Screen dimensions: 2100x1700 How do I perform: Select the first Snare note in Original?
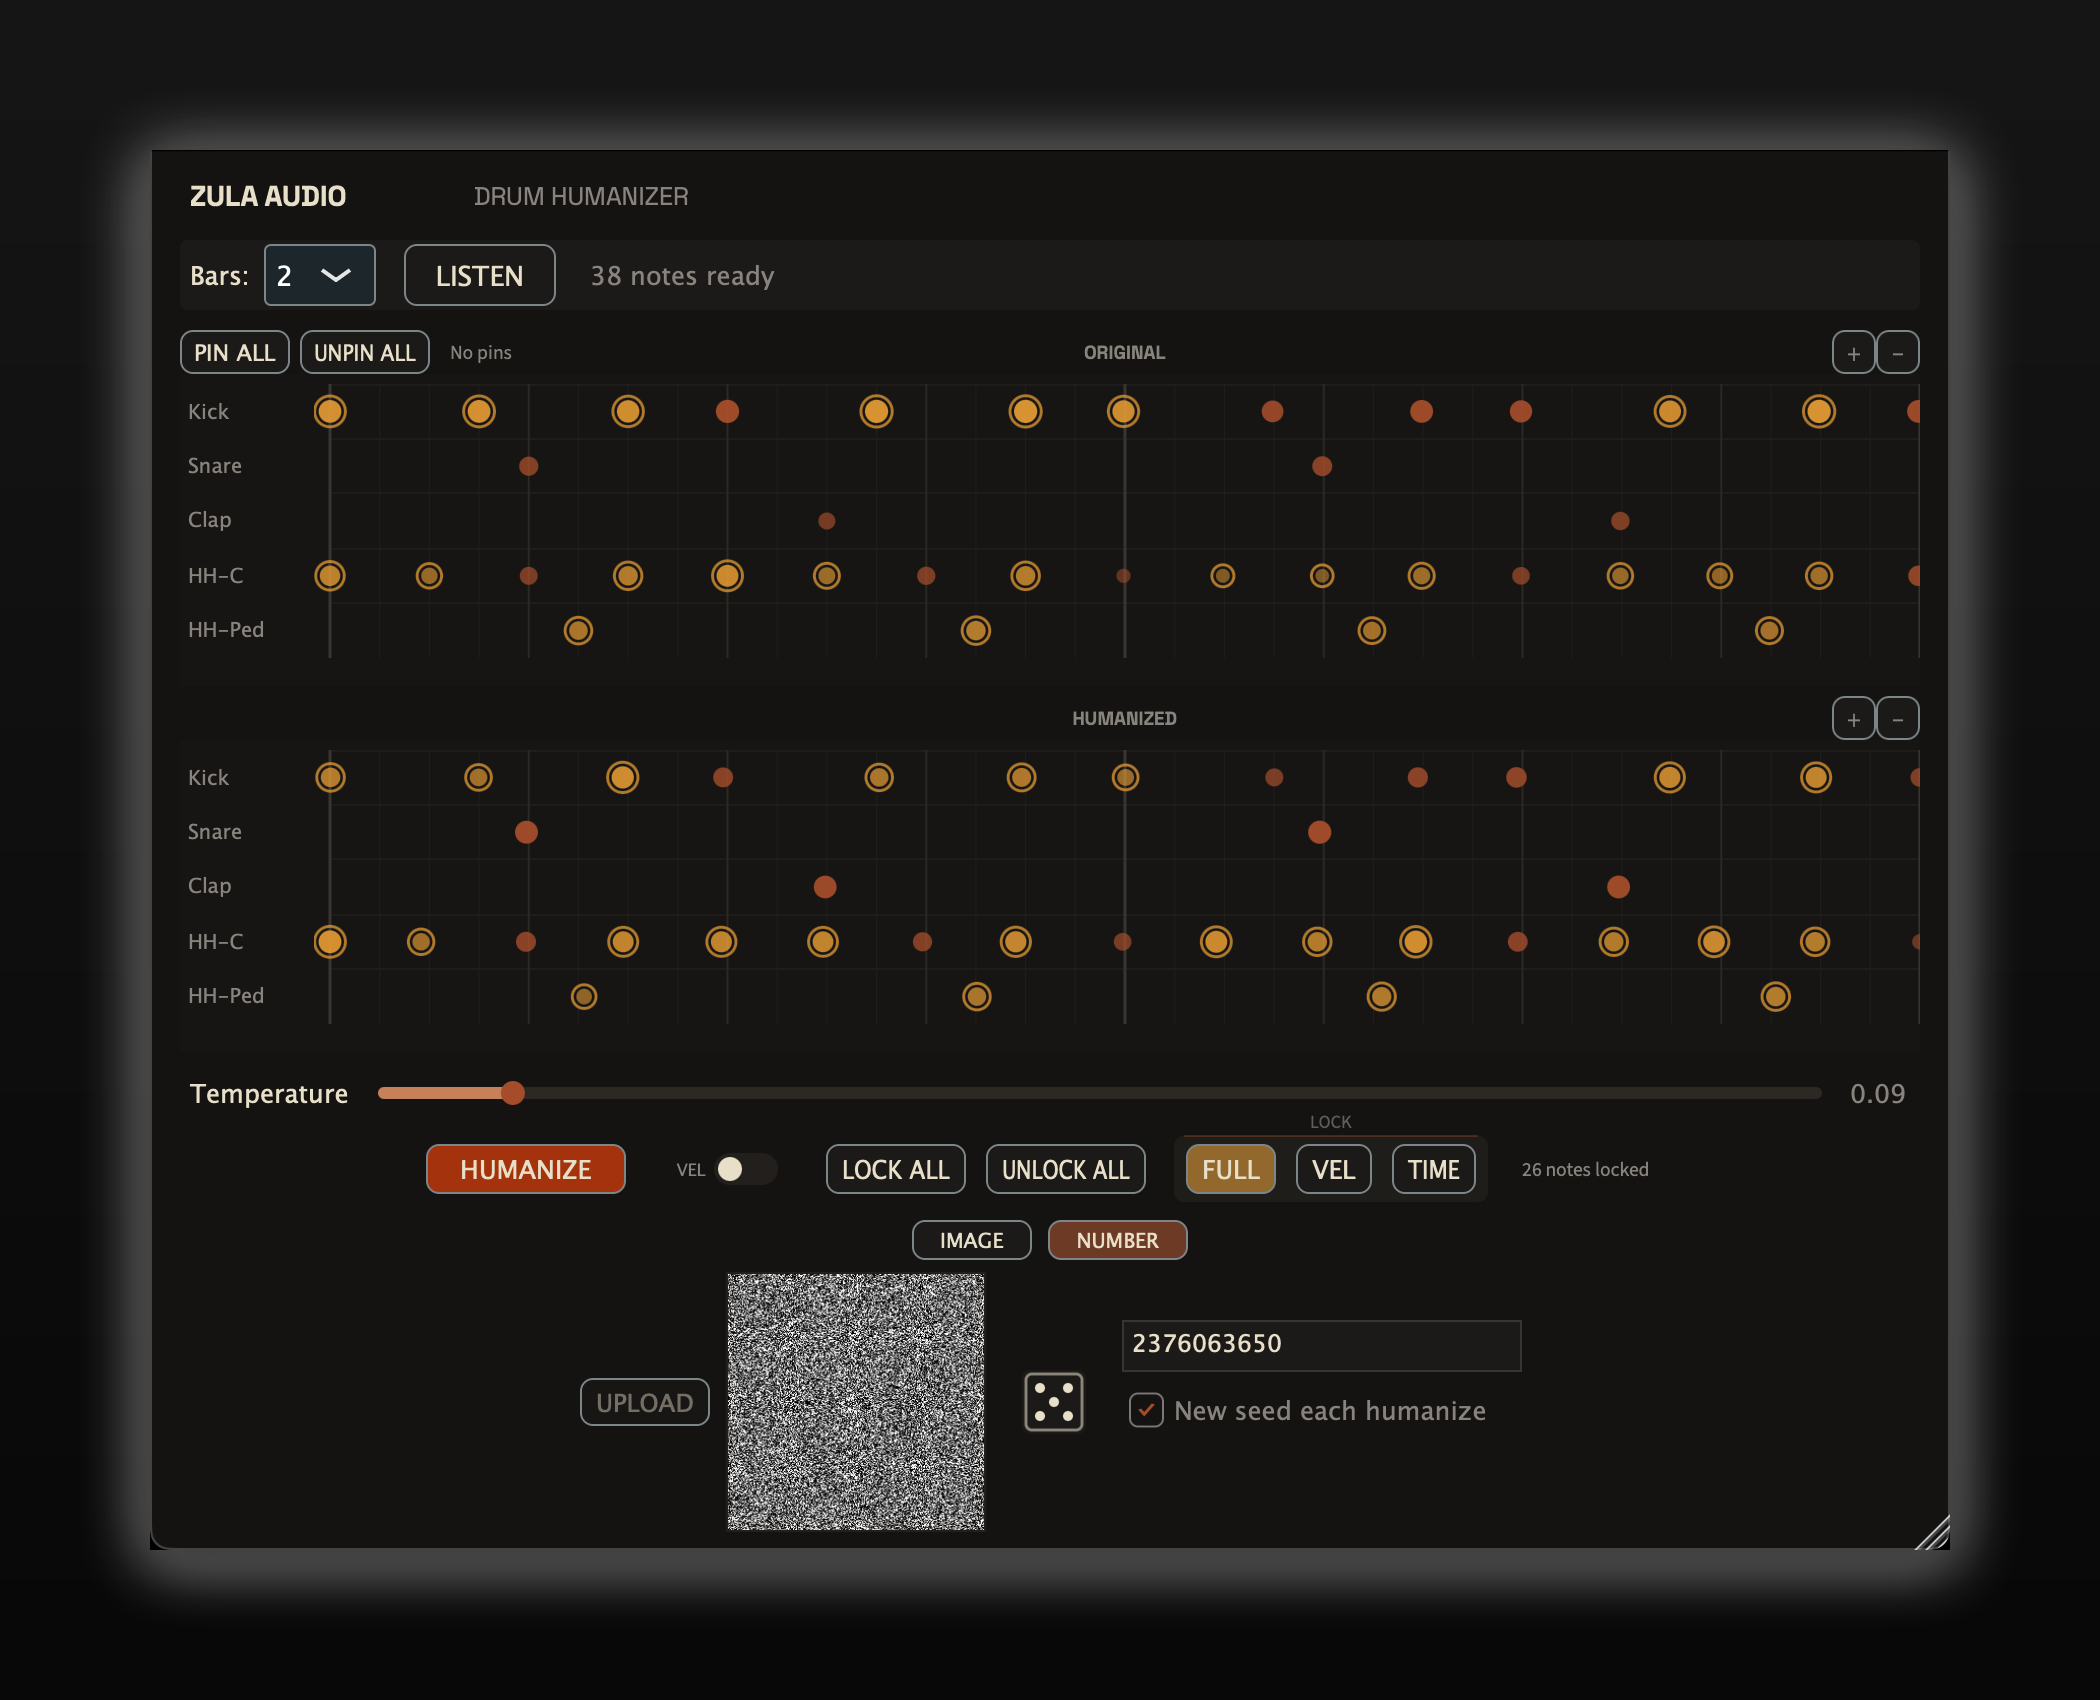point(529,466)
